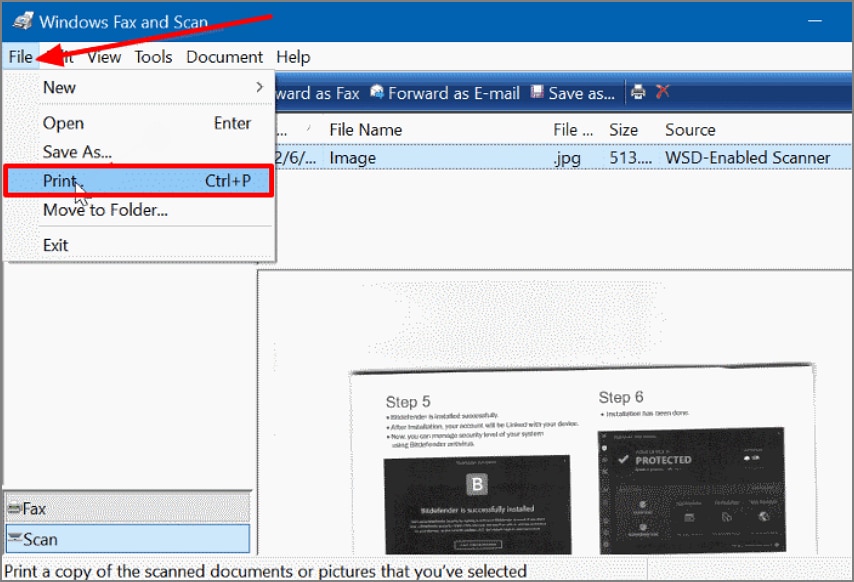Image resolution: width=854 pixels, height=582 pixels.
Task: Switch to the Fax view
Action: tap(127, 509)
